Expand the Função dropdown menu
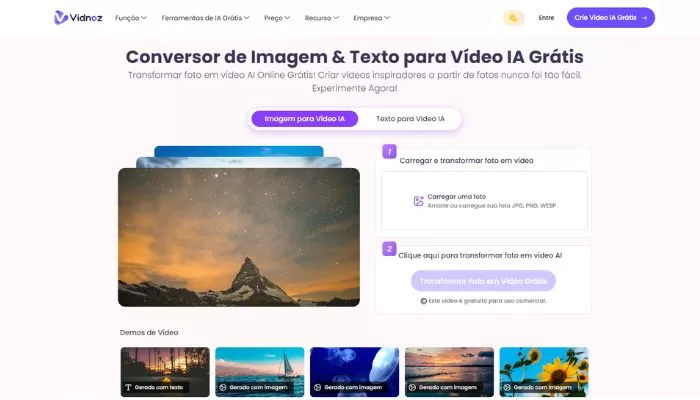 (130, 18)
